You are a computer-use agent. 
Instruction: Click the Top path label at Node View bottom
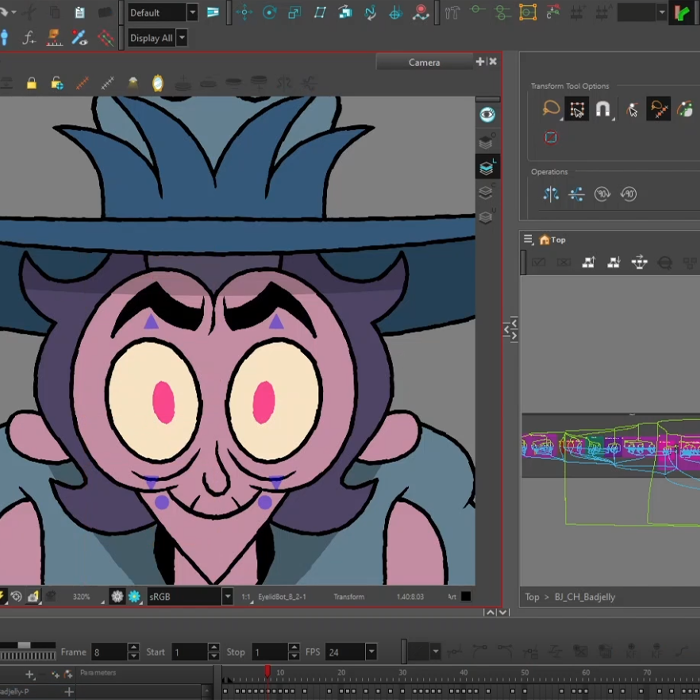coord(532,597)
